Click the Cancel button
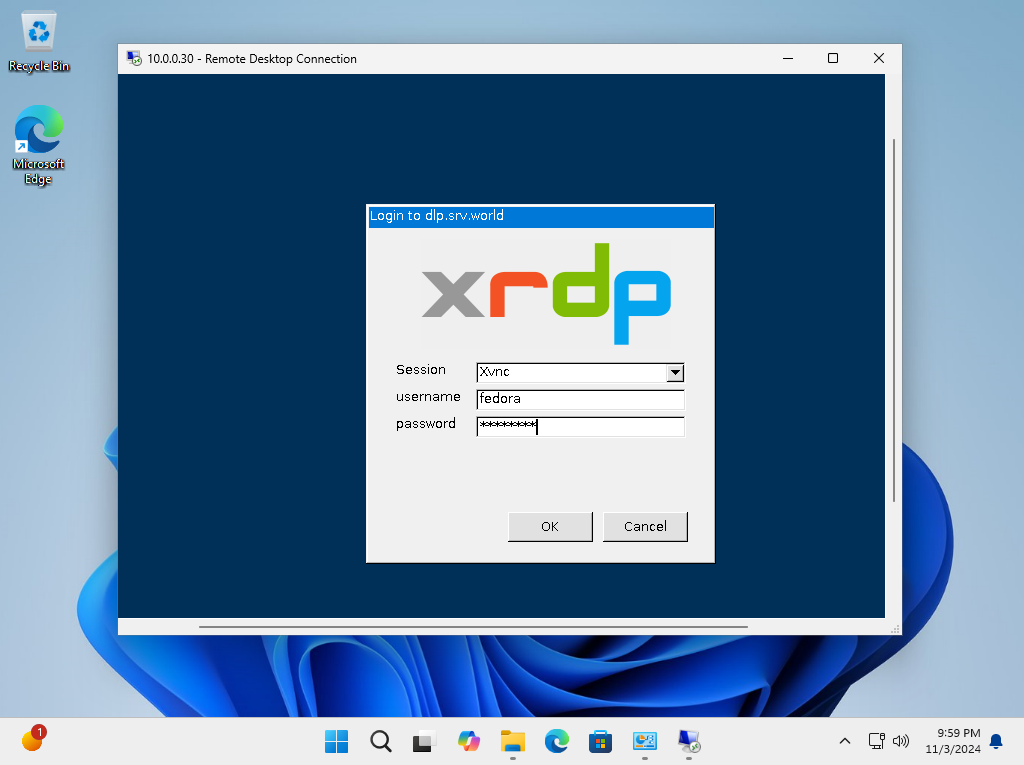 [645, 527]
